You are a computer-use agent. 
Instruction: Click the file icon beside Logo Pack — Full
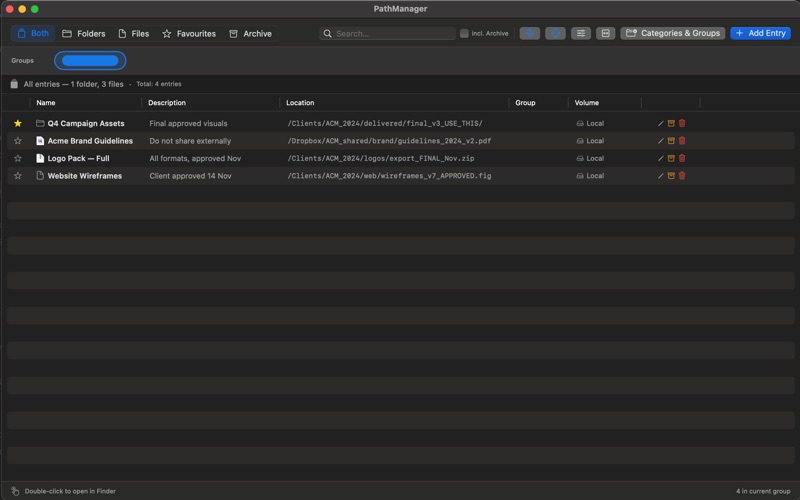40,158
